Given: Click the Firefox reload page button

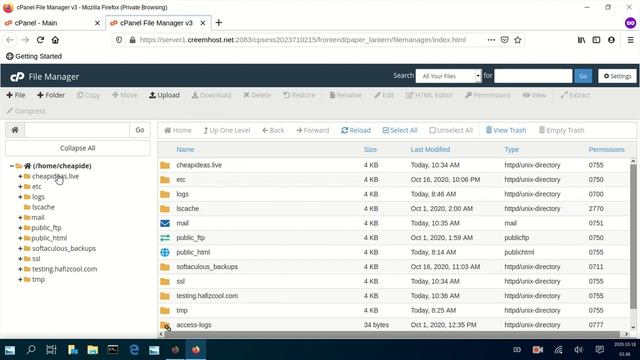Looking at the screenshot, I should (x=40, y=40).
